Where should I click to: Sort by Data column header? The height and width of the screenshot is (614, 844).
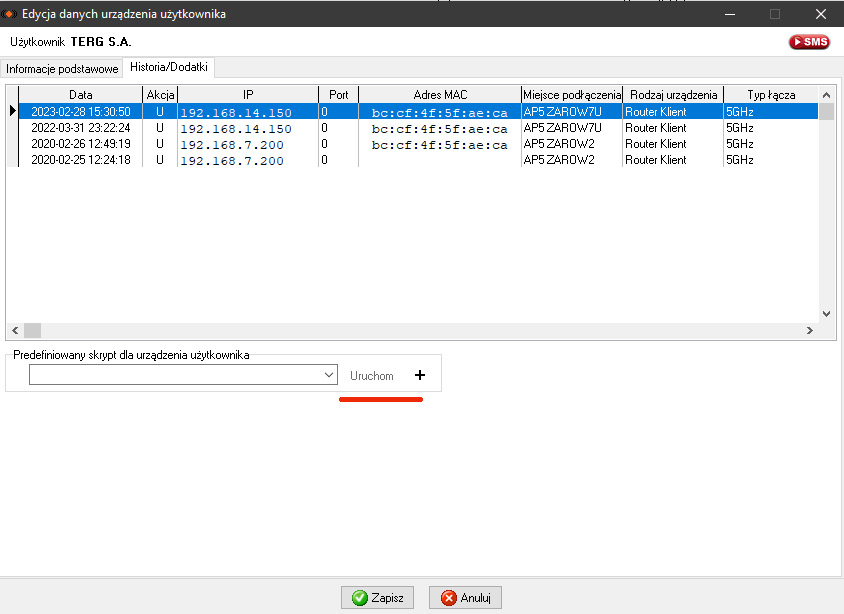[81, 95]
